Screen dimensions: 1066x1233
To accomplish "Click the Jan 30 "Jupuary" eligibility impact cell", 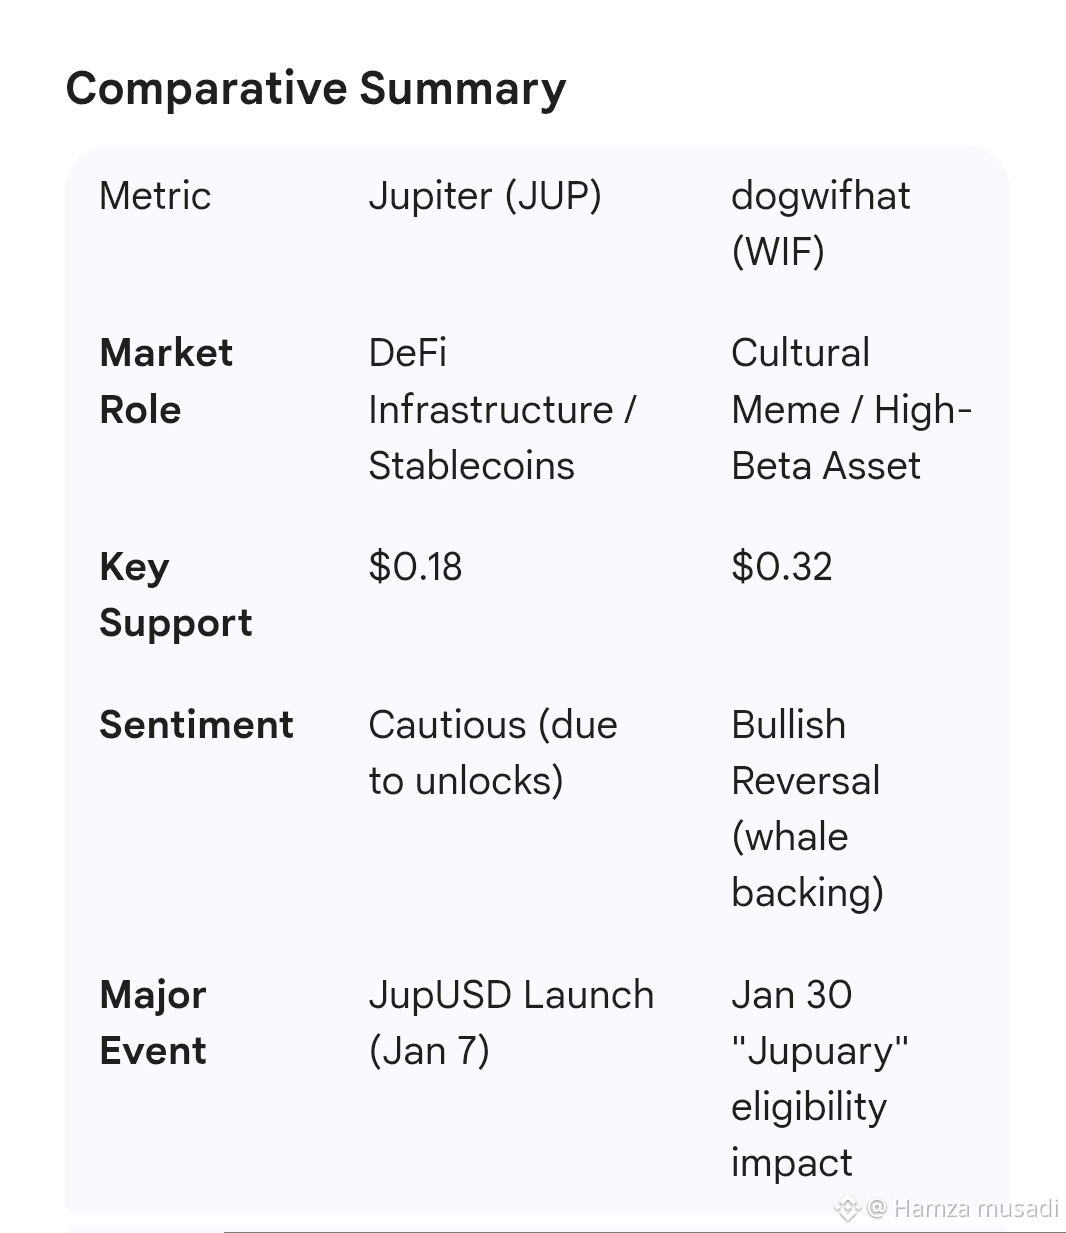I will pos(819,1078).
